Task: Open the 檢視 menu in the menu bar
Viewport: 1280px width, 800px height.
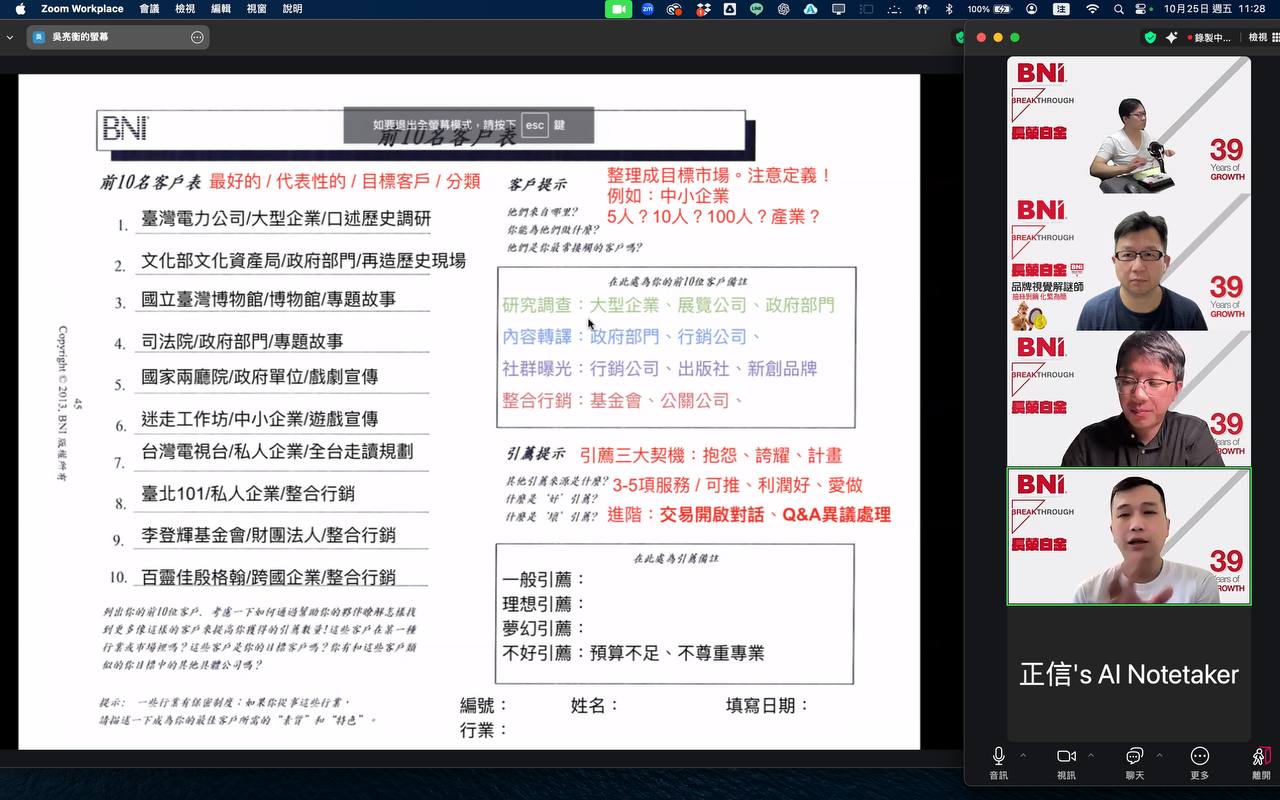Action: click(x=185, y=8)
